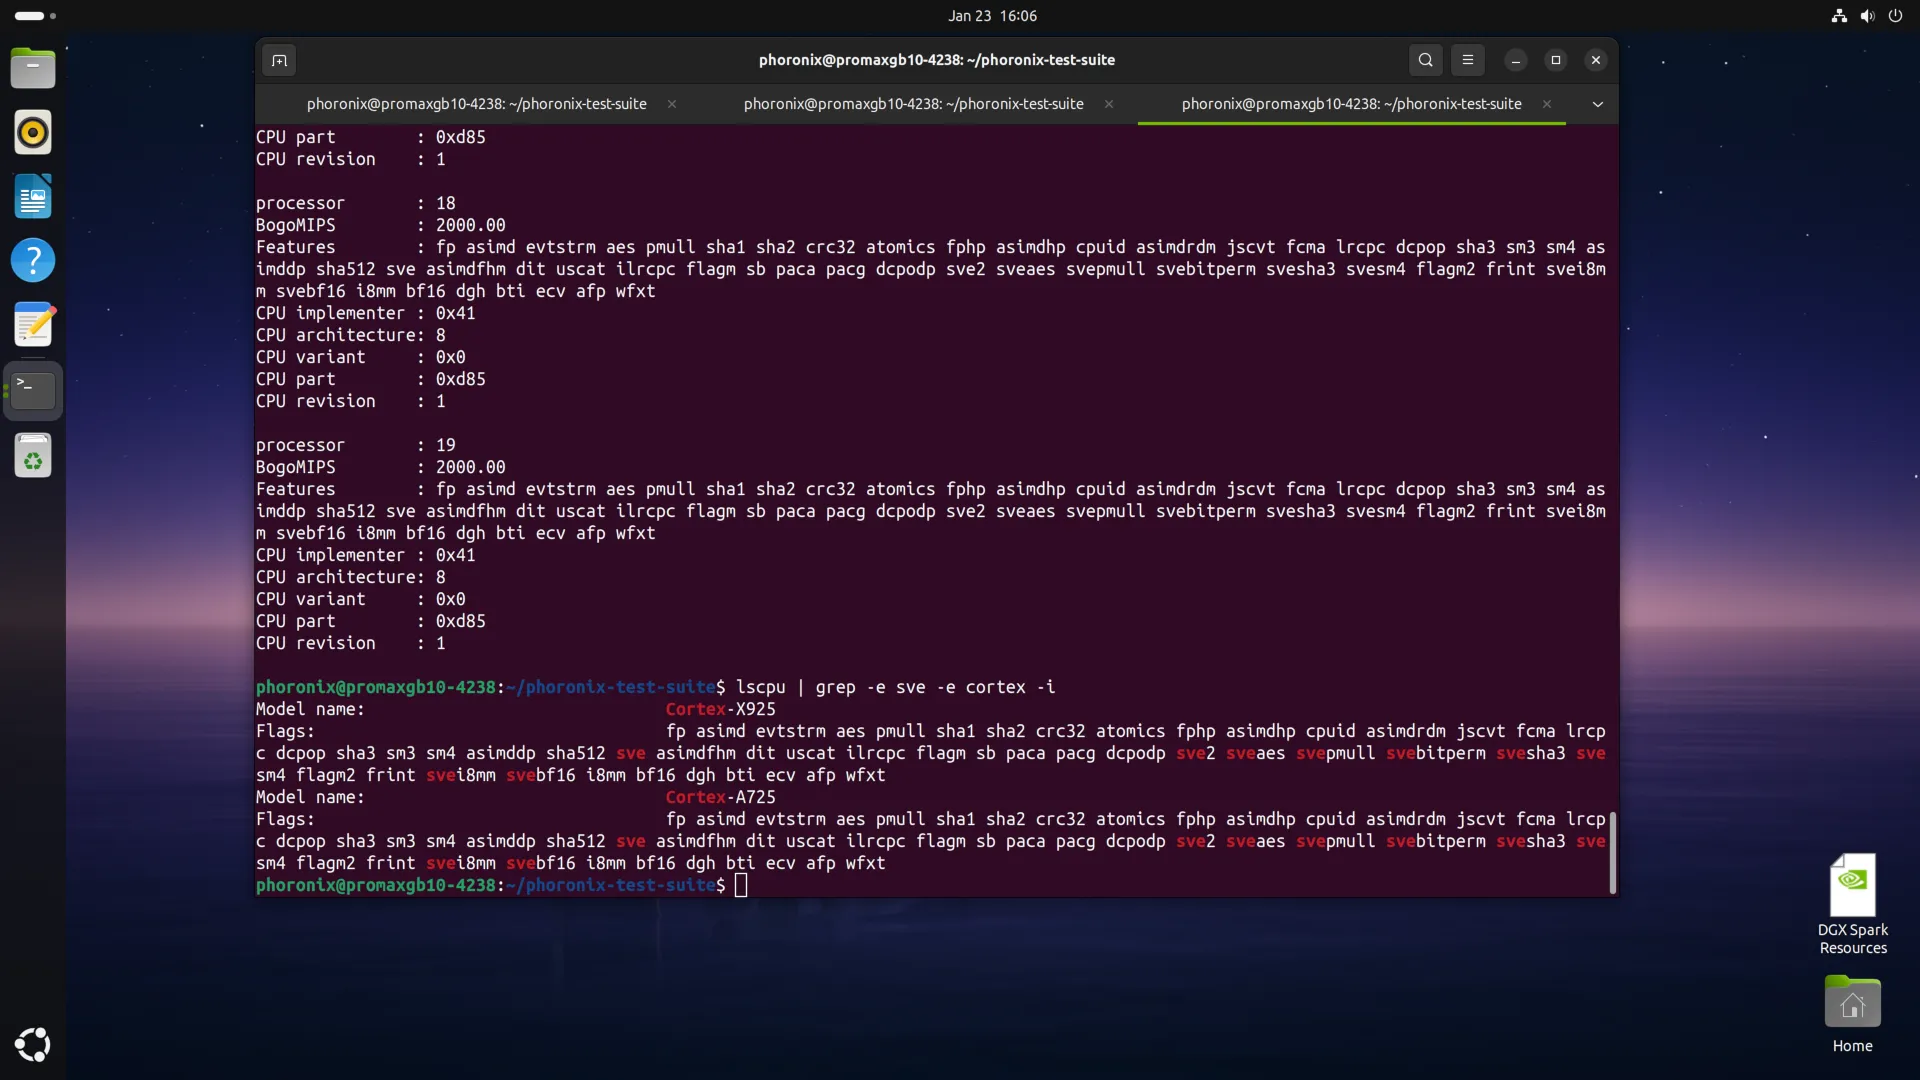Close the first terminal tab
Viewport: 1920px width, 1080px height.
(x=672, y=104)
